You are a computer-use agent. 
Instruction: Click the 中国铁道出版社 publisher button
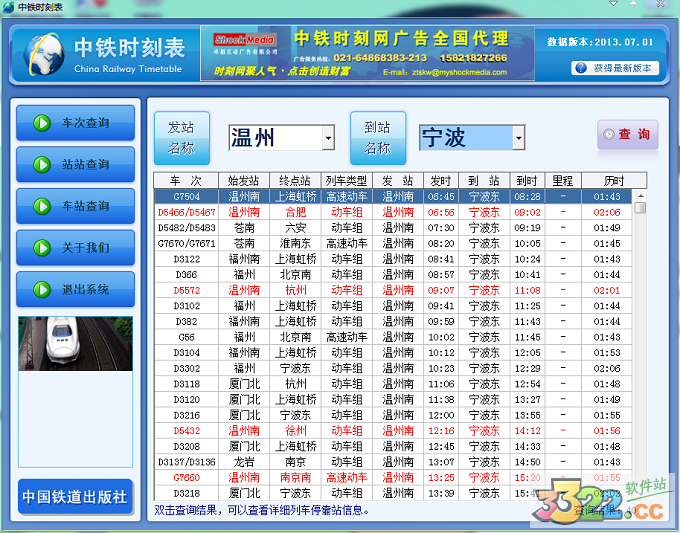point(75,497)
